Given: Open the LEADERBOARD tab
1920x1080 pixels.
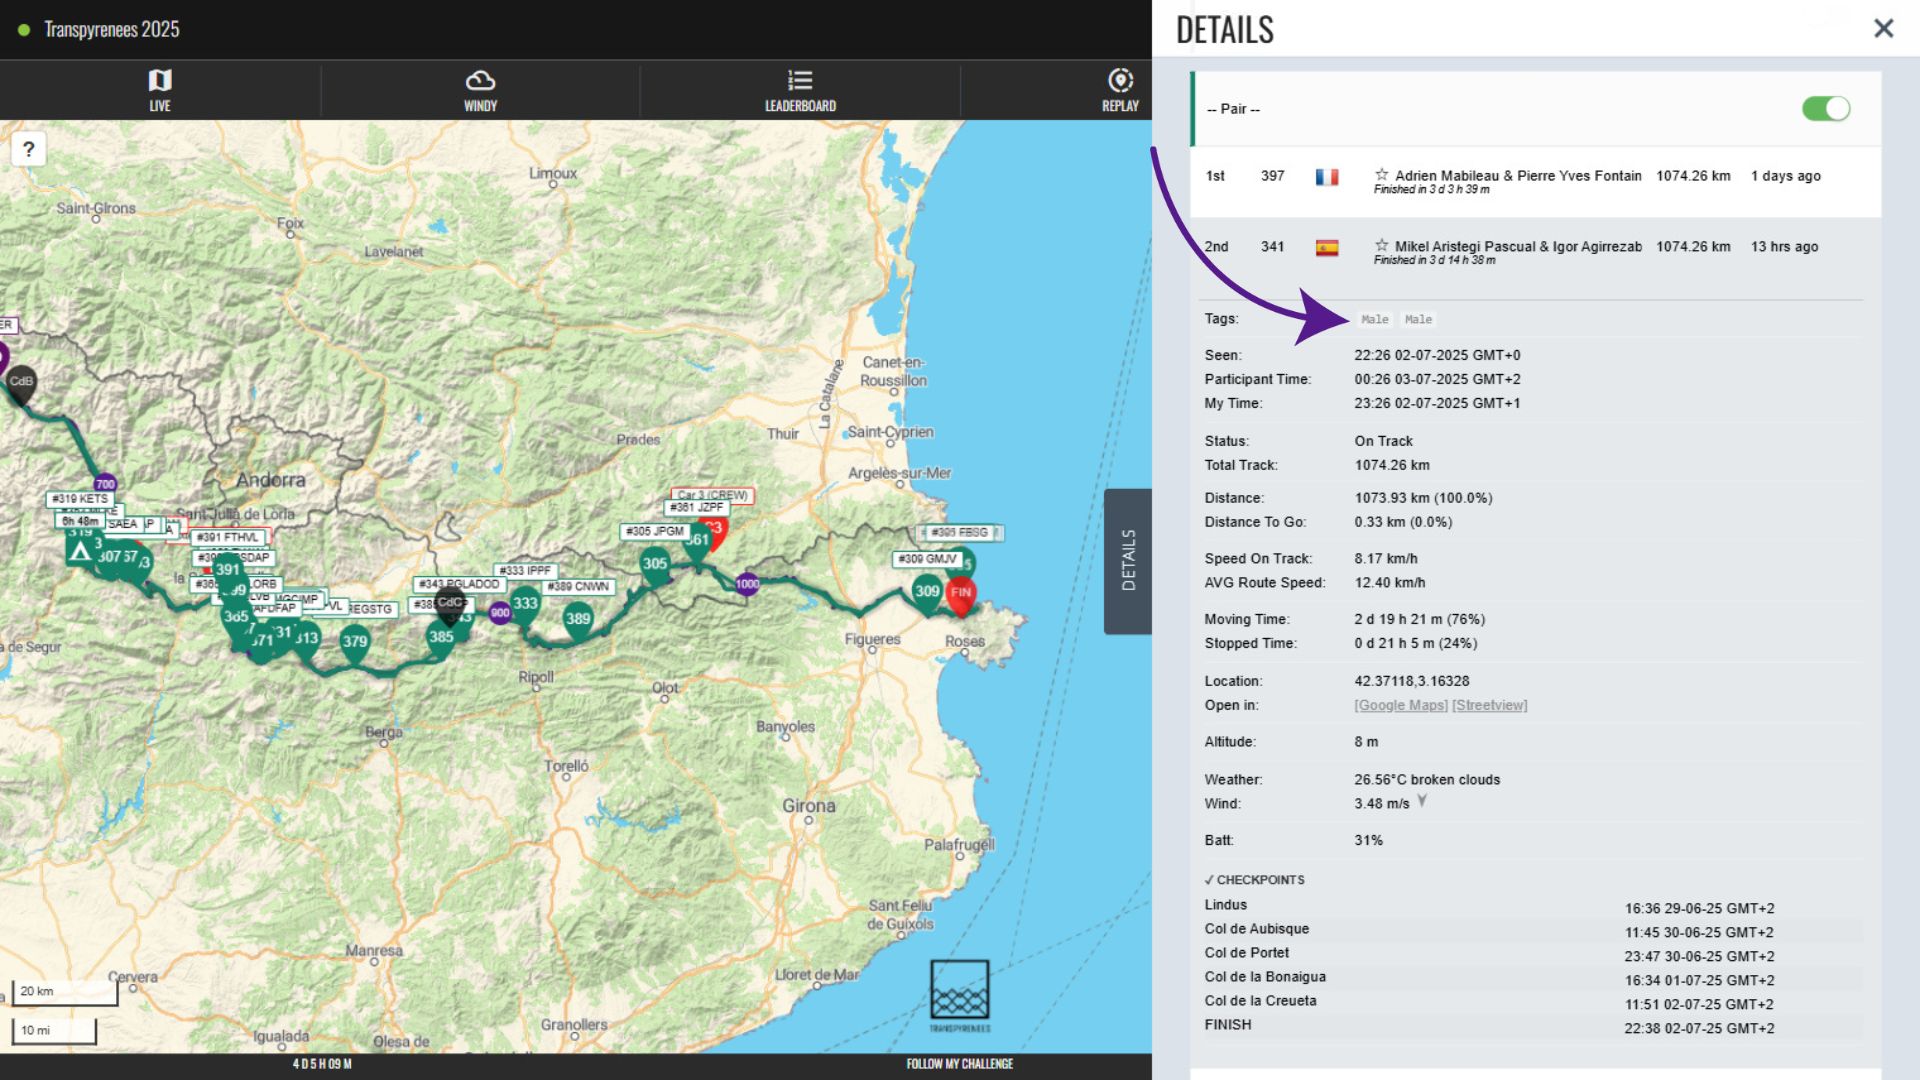Looking at the screenshot, I should coord(800,90).
